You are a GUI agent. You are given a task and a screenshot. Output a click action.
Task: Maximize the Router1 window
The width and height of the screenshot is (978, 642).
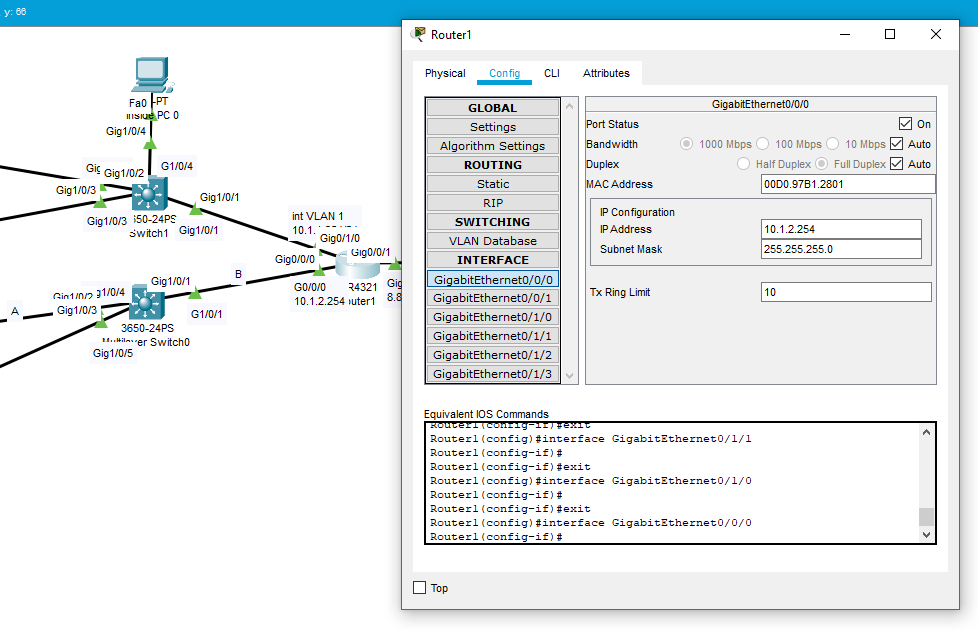click(x=890, y=34)
